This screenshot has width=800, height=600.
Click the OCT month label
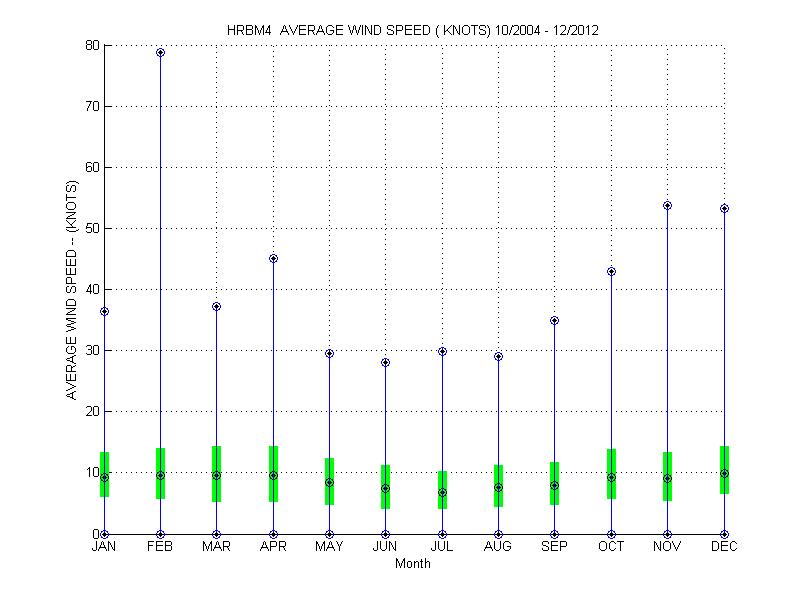611,546
